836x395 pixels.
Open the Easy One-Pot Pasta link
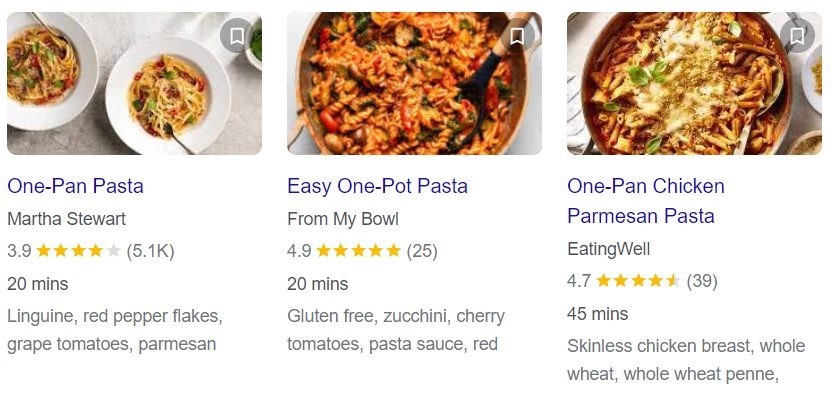tap(377, 186)
